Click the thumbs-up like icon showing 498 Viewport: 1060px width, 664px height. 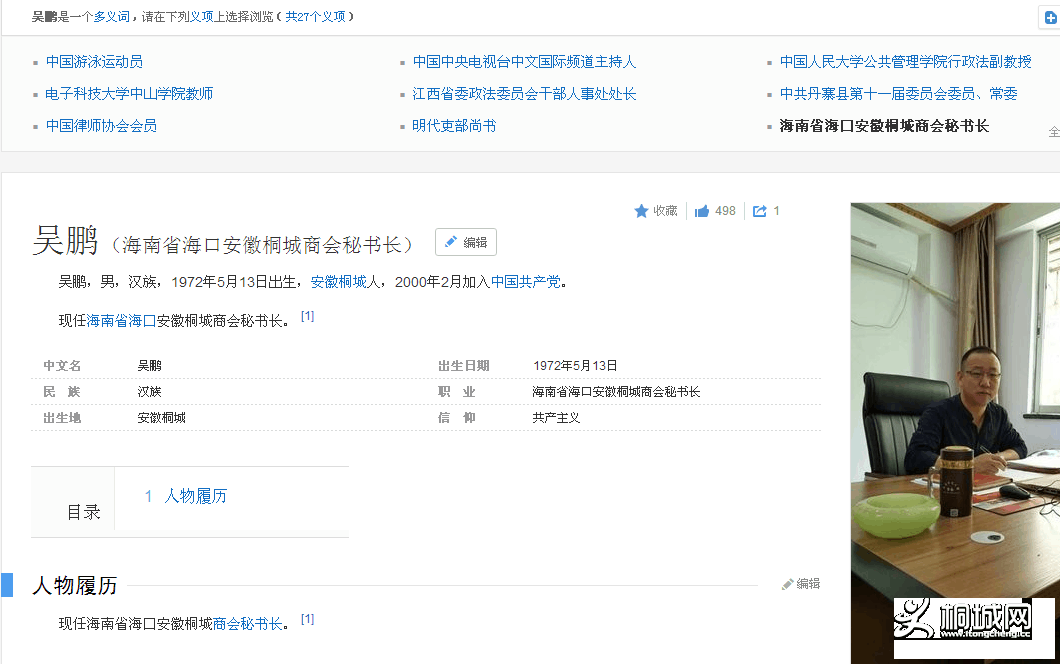coord(702,211)
